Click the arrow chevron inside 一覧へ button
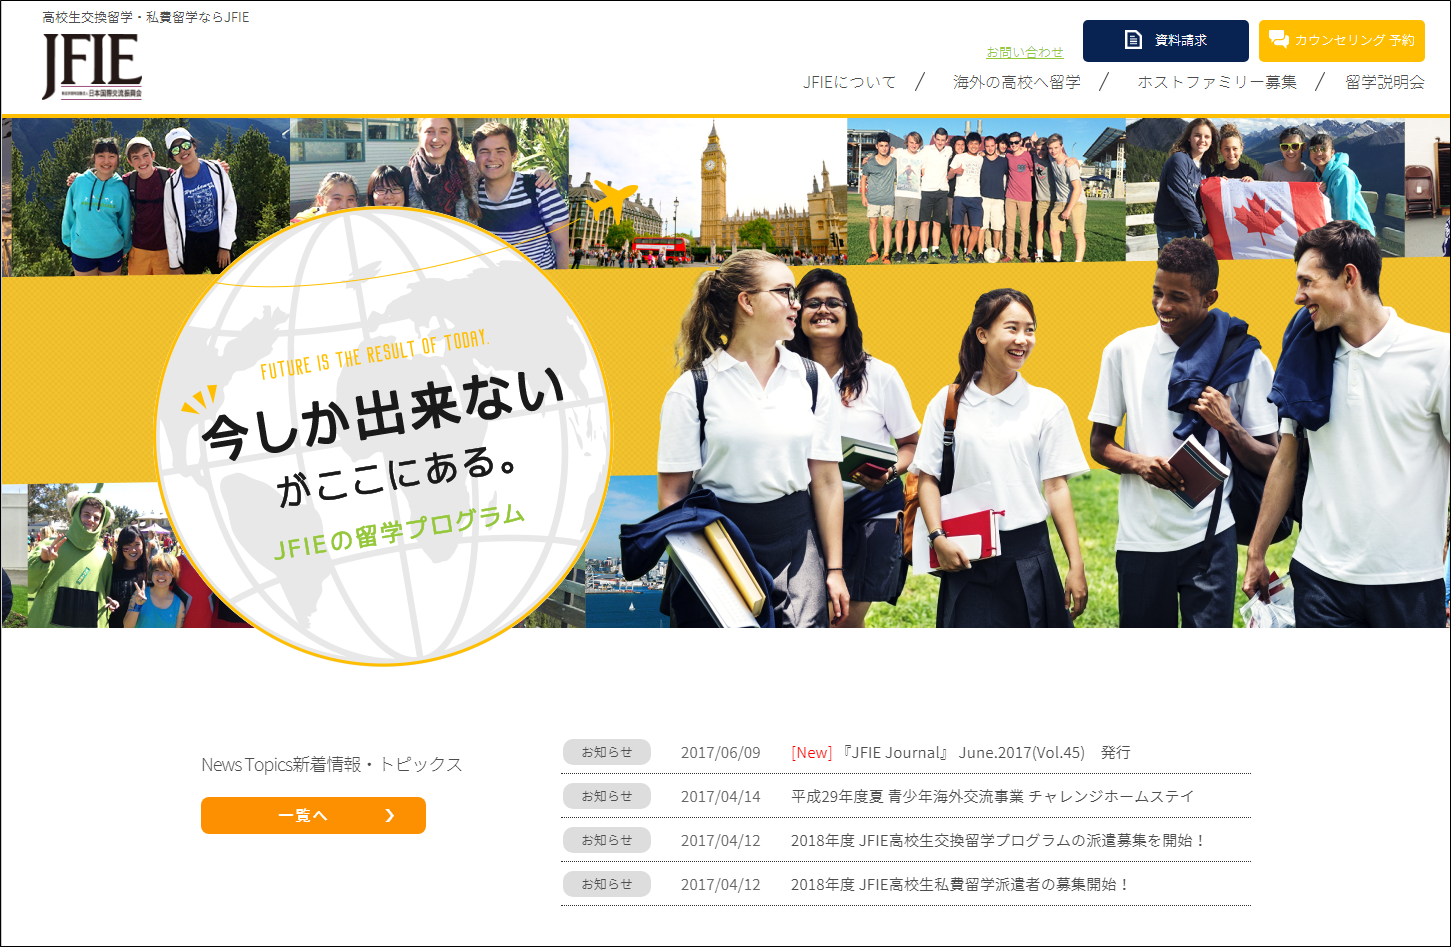Image resolution: width=1451 pixels, height=947 pixels. pyautogui.click(x=391, y=816)
